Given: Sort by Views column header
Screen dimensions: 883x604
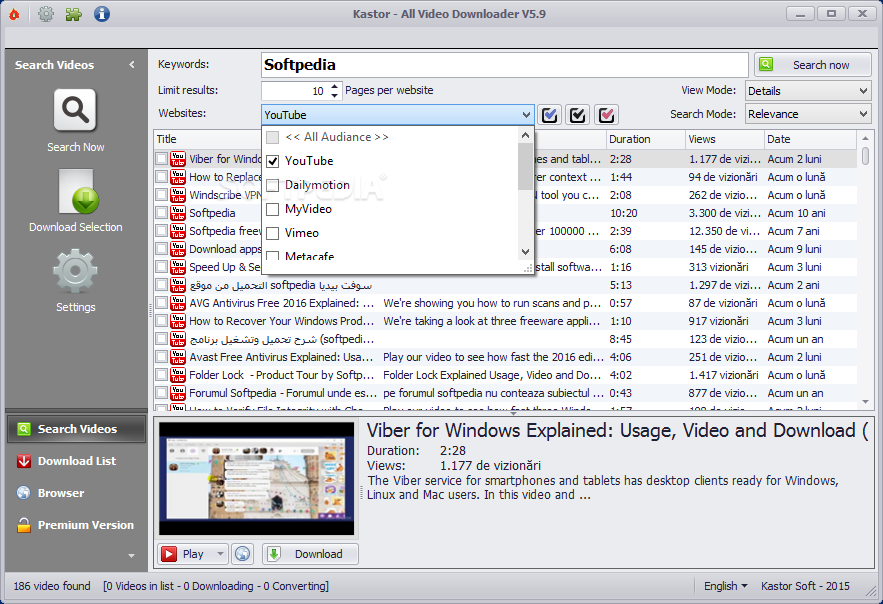Looking at the screenshot, I should pyautogui.click(x=725, y=139).
